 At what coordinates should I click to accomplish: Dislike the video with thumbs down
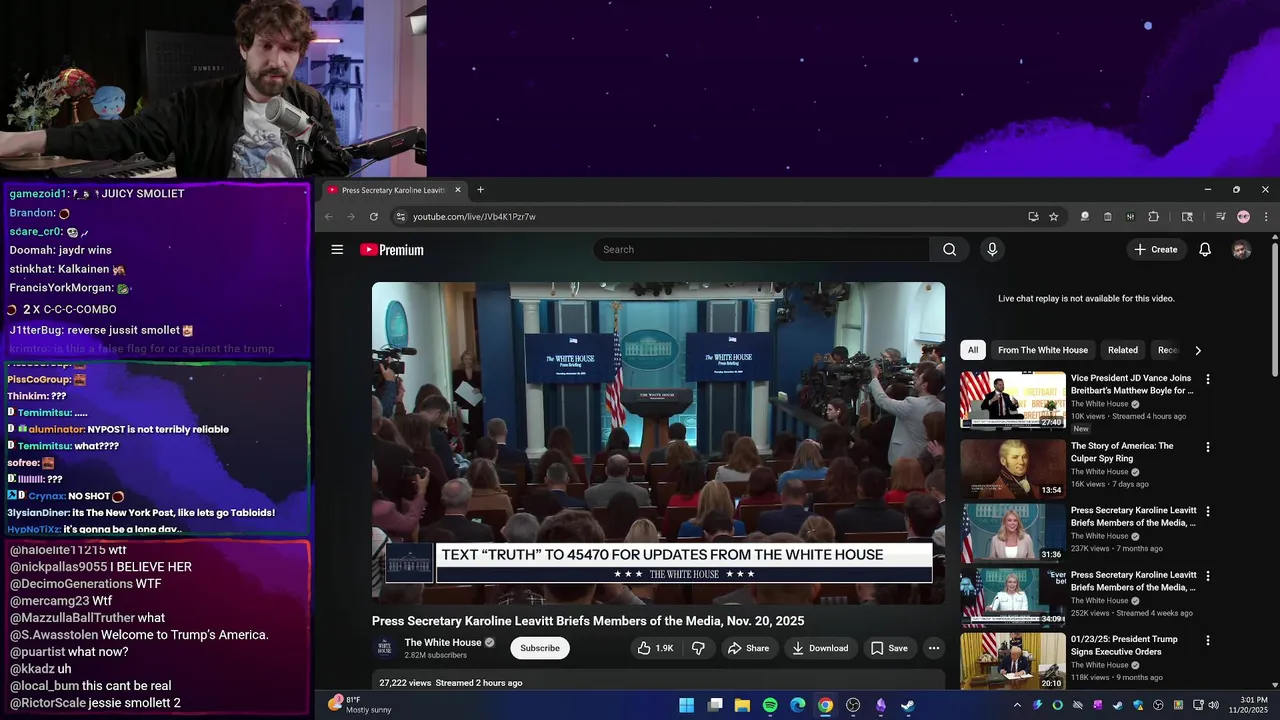(698, 648)
